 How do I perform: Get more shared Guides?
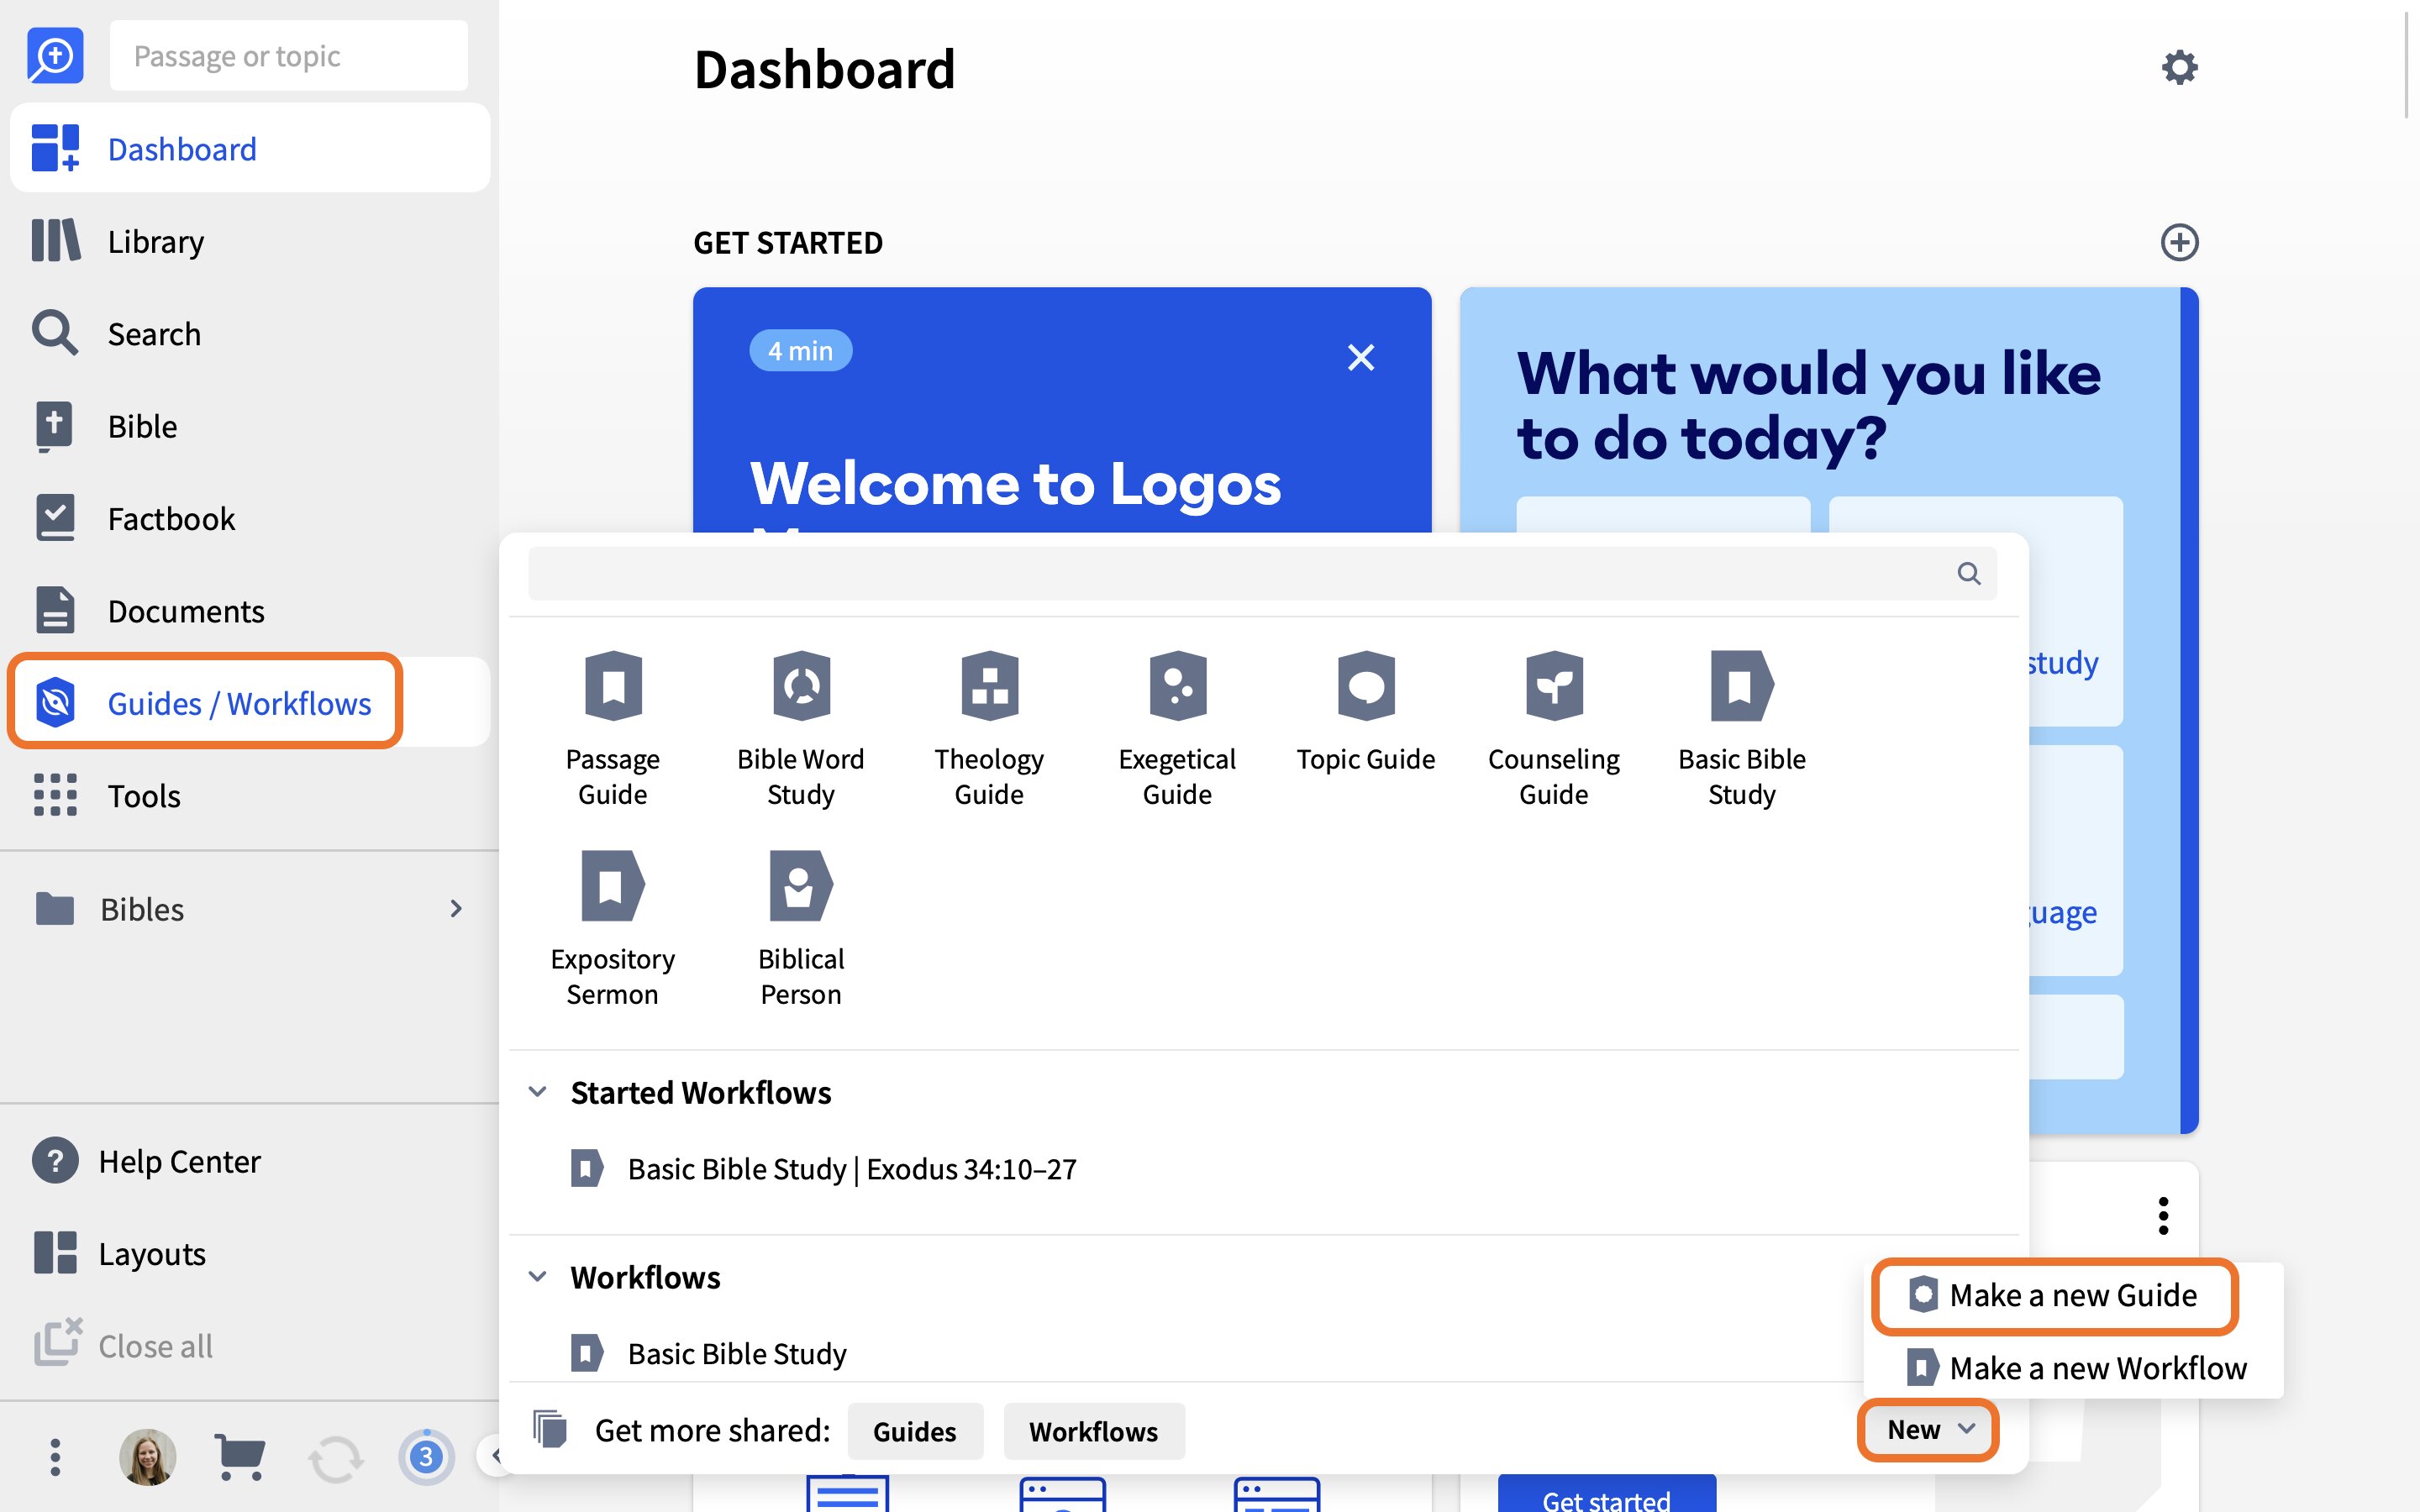(x=914, y=1431)
